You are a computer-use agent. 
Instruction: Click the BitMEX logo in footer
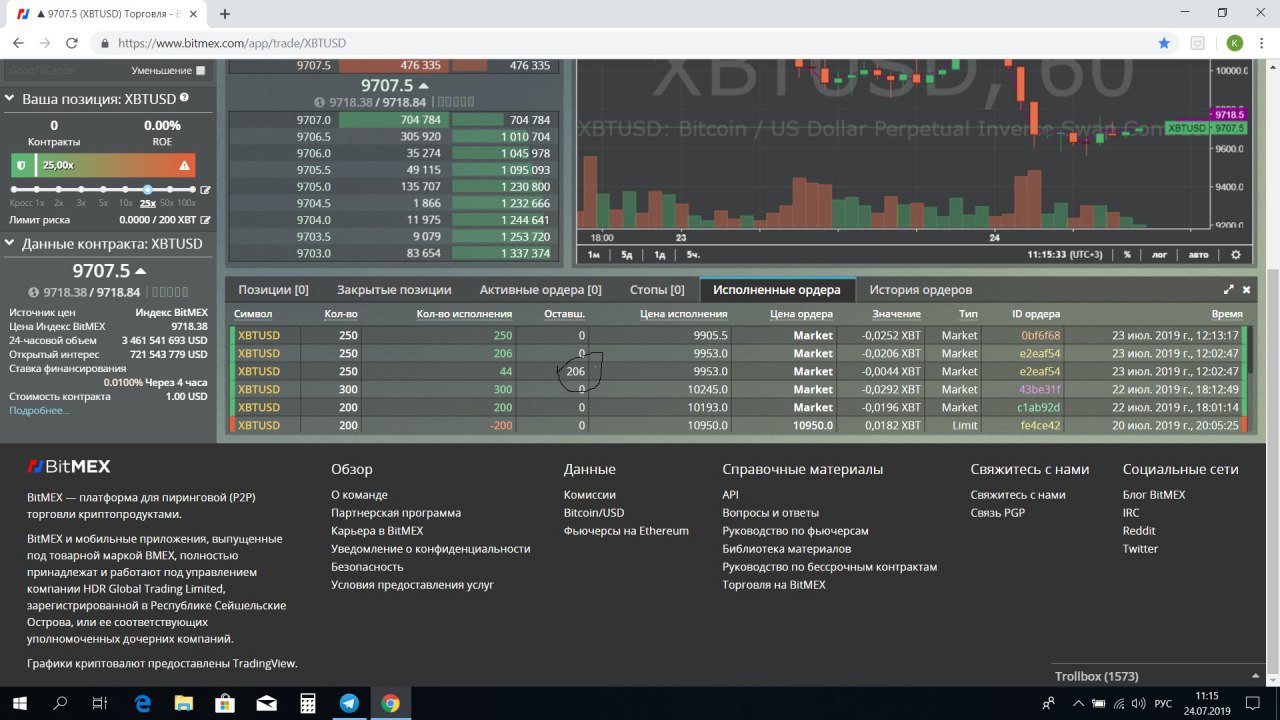pos(69,467)
